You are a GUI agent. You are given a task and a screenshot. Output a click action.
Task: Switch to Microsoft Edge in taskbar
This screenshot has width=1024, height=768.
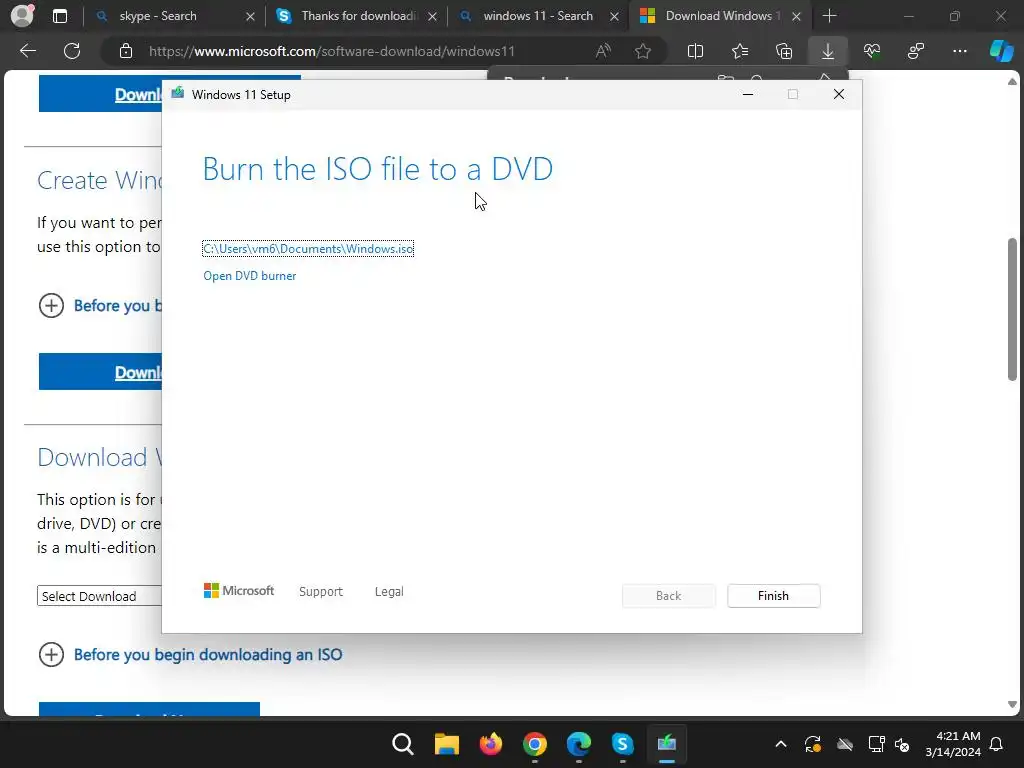coord(579,744)
